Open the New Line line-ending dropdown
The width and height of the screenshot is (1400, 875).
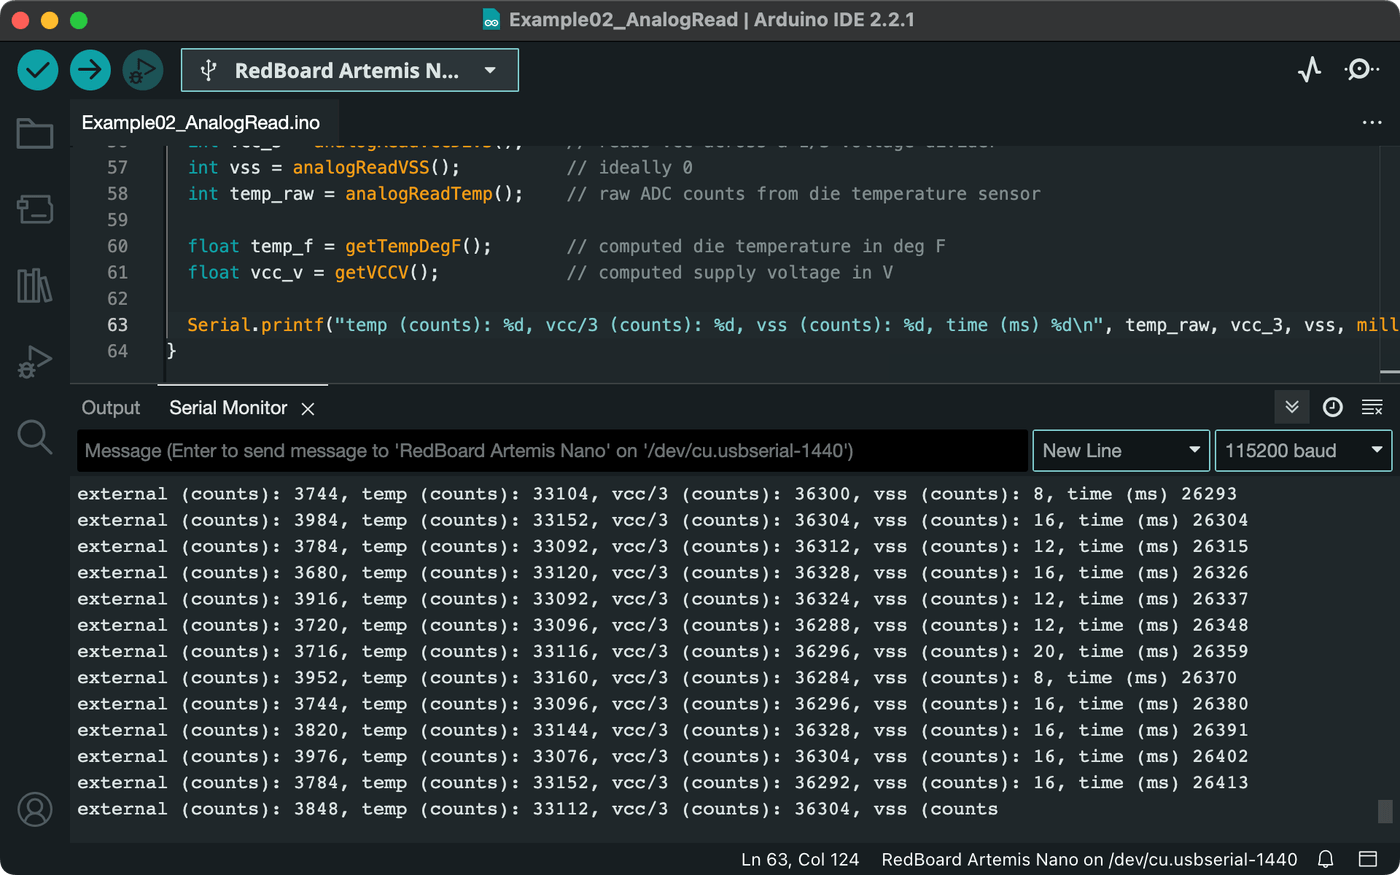tap(1121, 451)
